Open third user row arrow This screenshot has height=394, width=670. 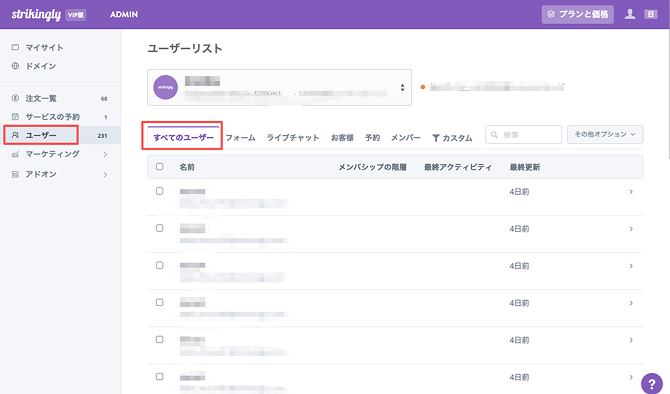[x=631, y=266]
